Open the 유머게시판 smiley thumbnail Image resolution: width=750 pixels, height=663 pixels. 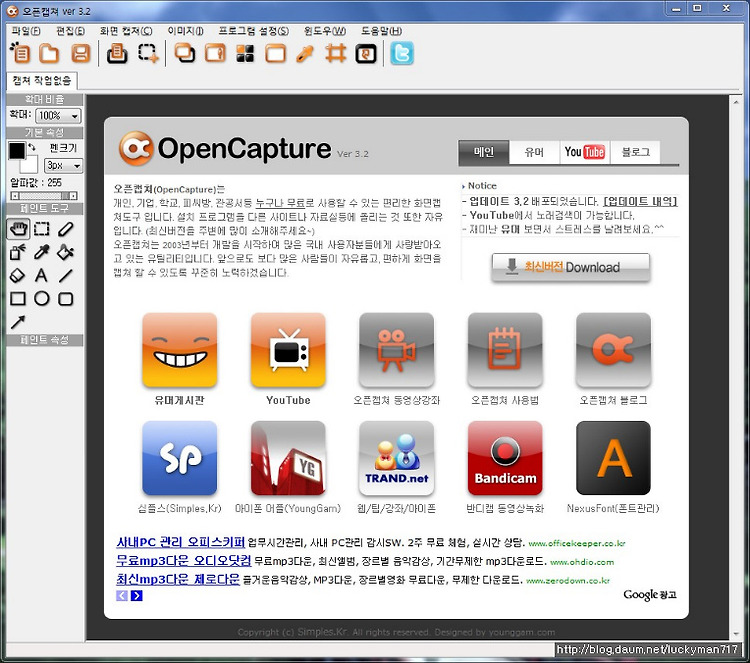coord(179,350)
